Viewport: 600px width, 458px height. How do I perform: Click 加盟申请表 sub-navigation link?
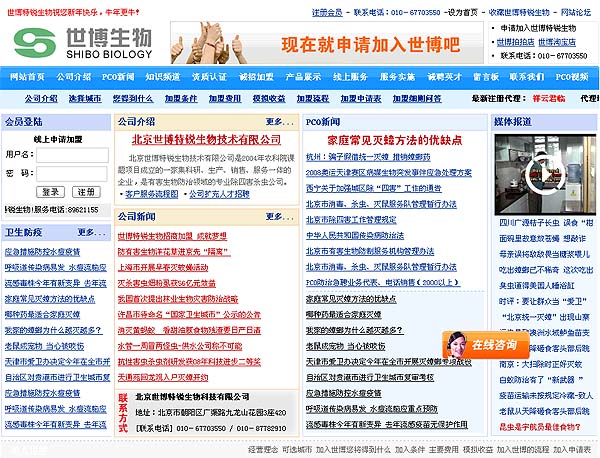click(361, 99)
